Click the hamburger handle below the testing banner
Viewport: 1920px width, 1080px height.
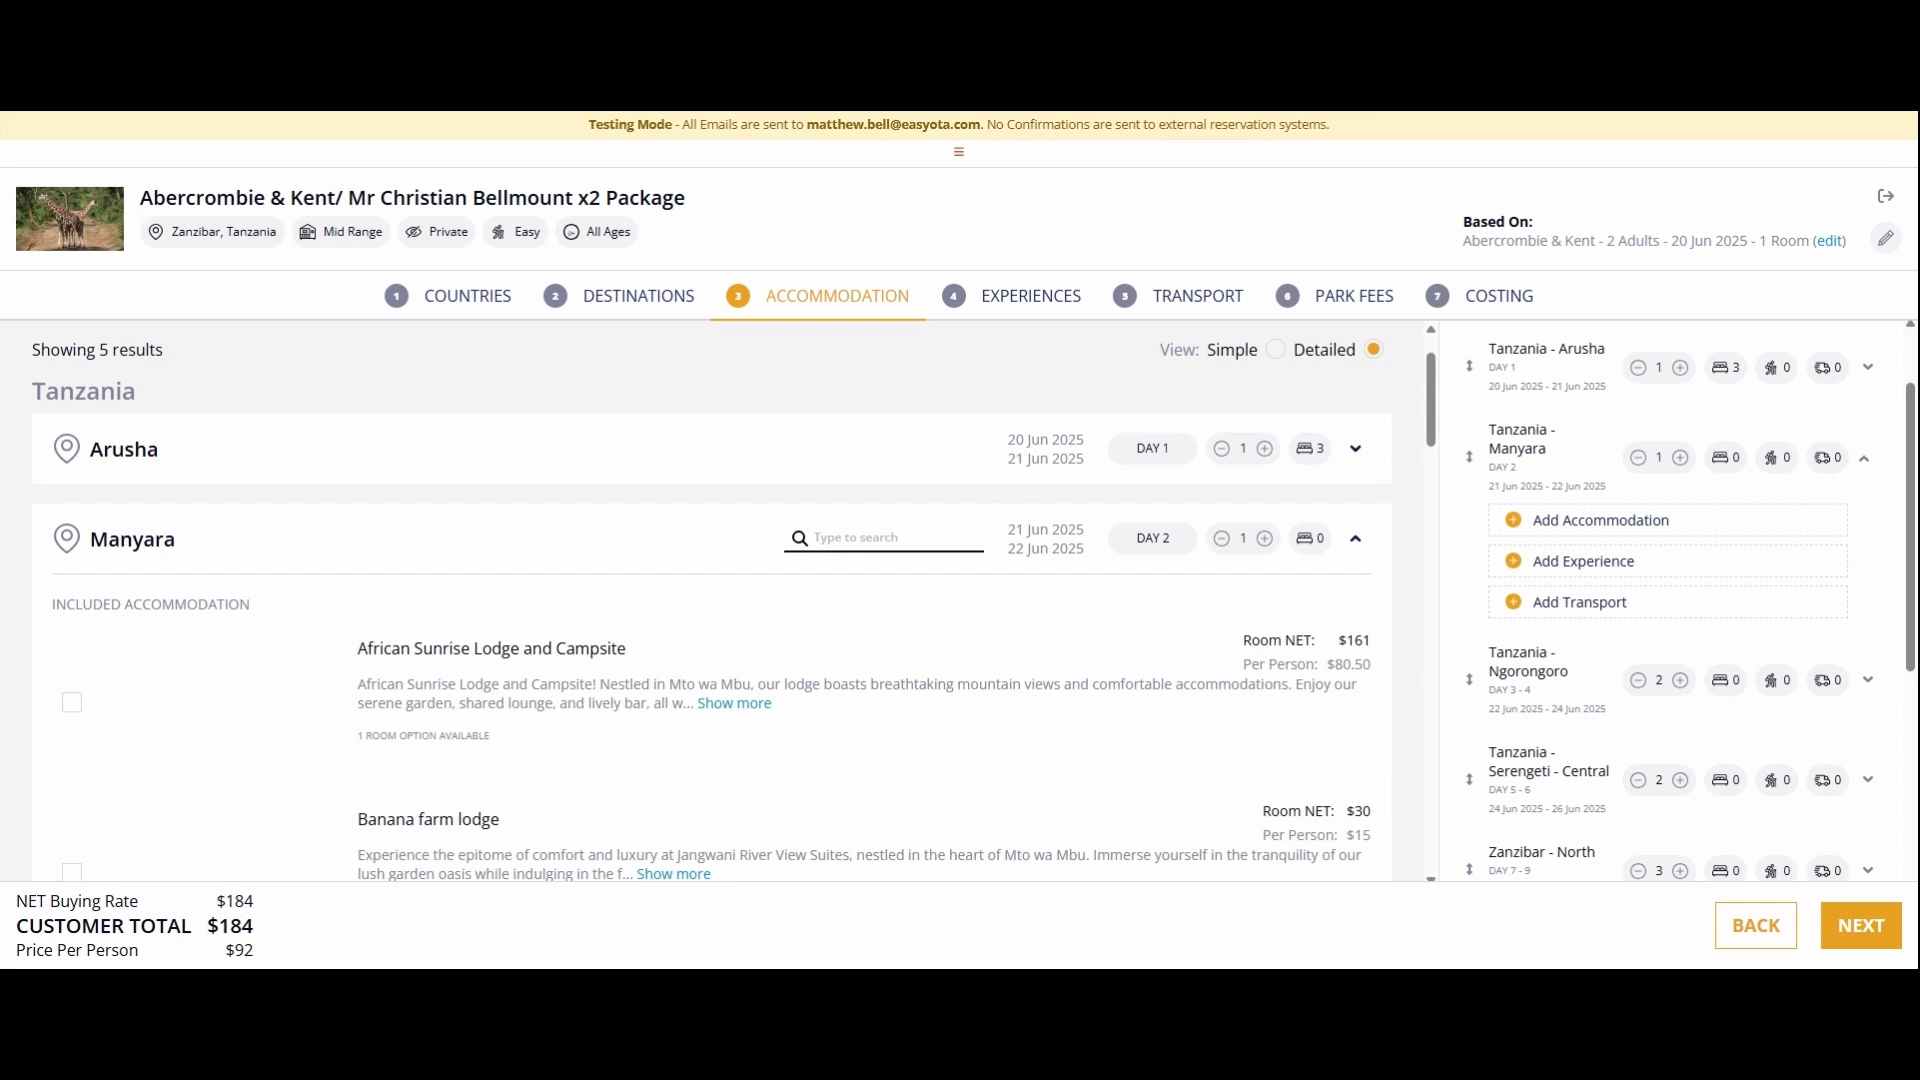pos(959,152)
